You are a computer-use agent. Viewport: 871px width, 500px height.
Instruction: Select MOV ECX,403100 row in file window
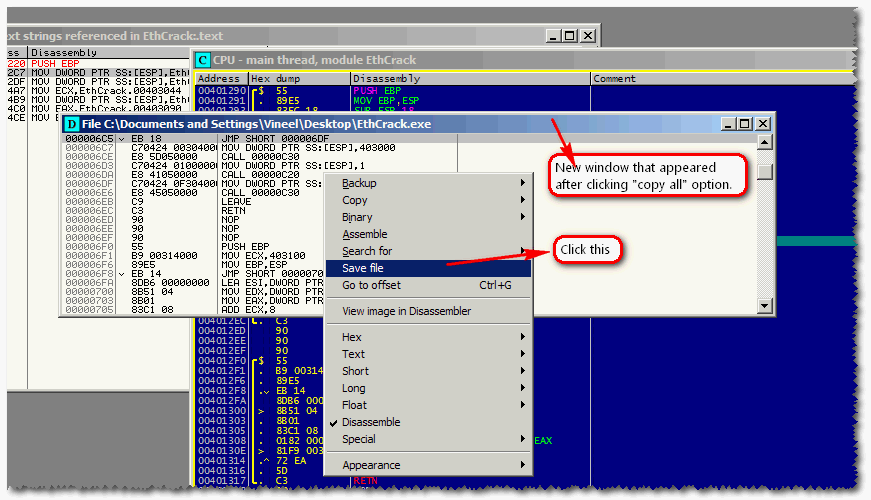tap(193, 256)
